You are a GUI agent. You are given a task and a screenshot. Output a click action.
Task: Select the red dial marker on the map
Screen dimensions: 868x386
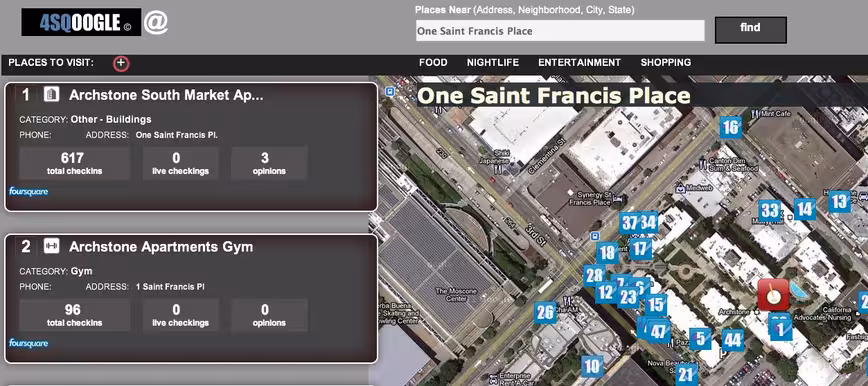pos(773,294)
